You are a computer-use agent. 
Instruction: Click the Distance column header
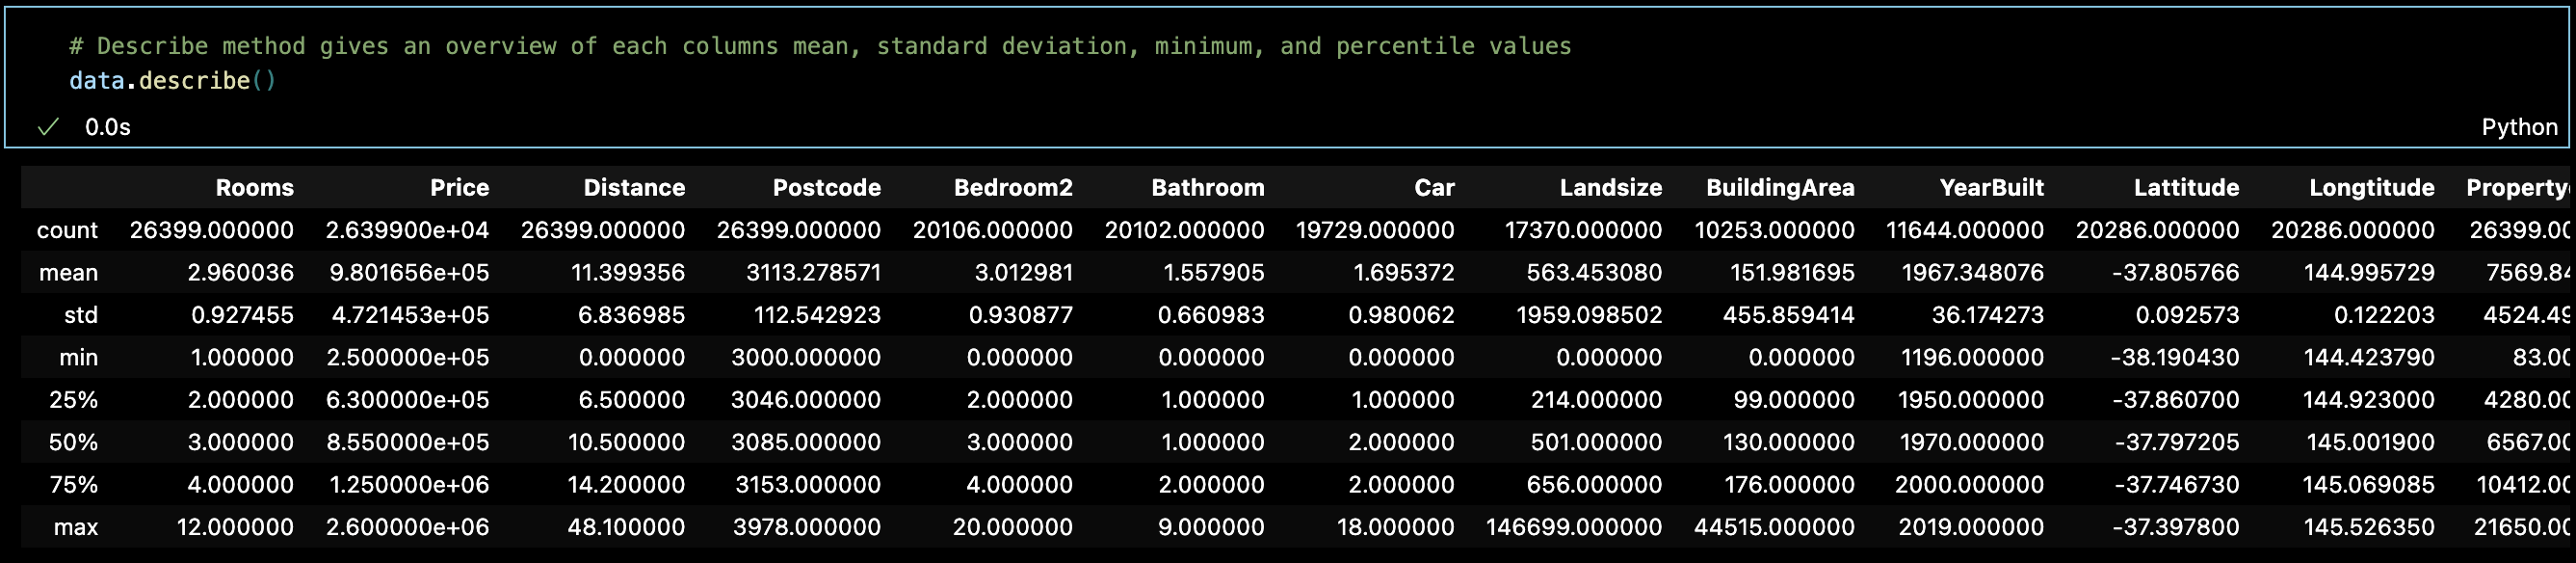pyautogui.click(x=633, y=188)
